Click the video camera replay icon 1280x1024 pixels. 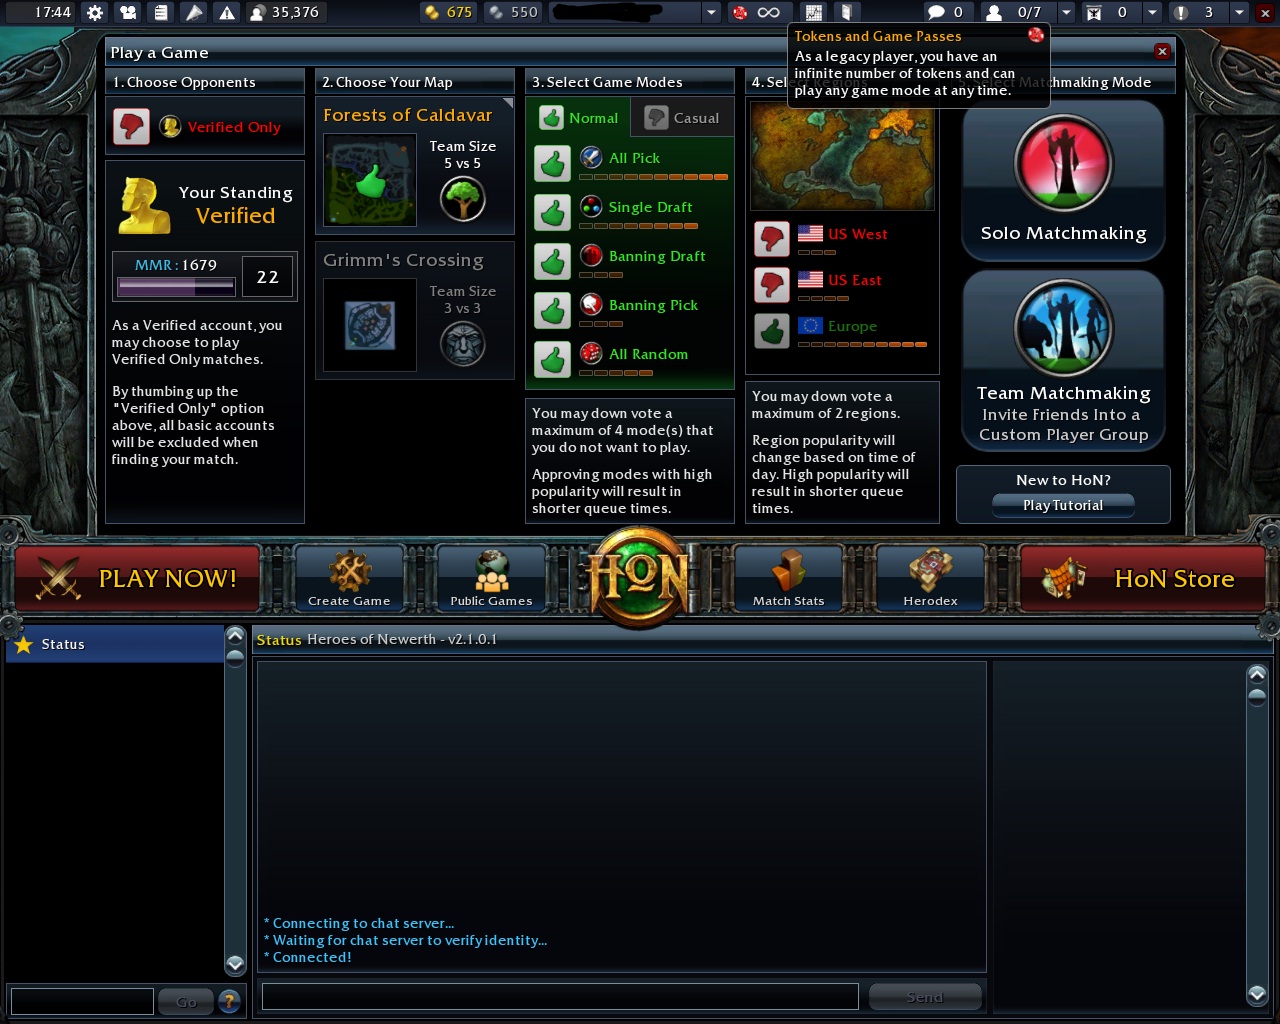(127, 13)
